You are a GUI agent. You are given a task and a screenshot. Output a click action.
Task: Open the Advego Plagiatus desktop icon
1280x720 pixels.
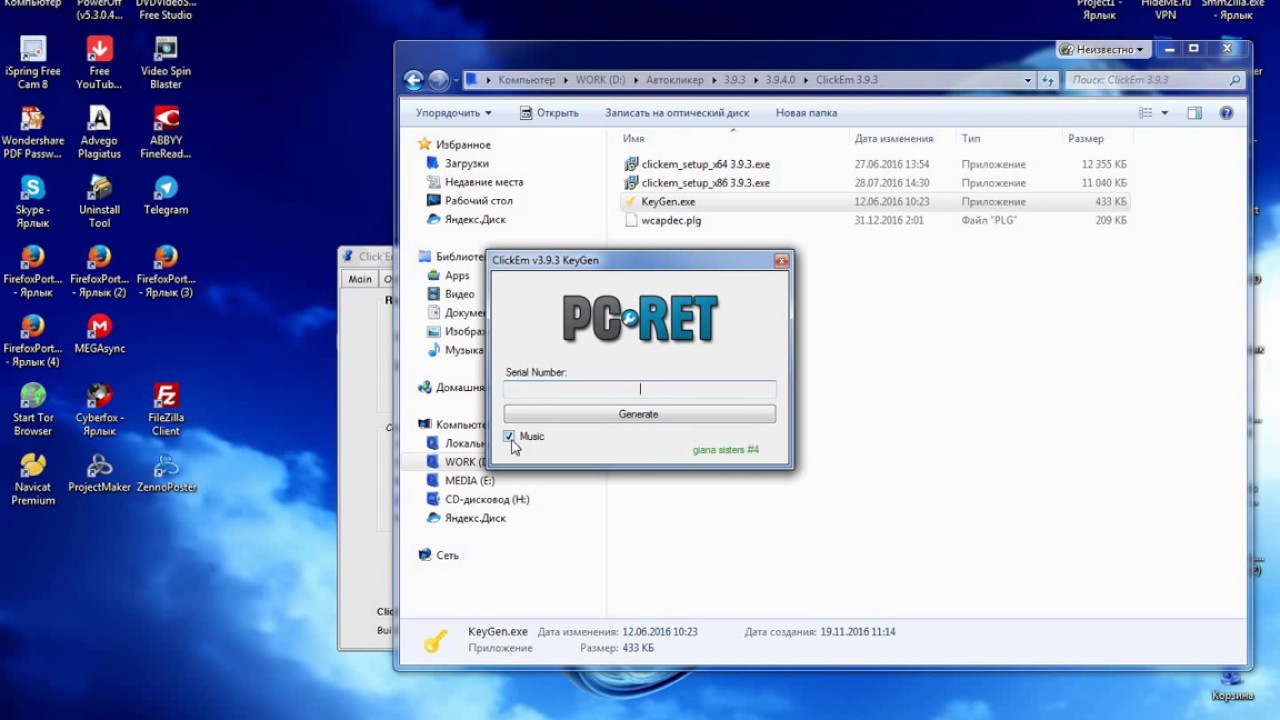coord(99,132)
